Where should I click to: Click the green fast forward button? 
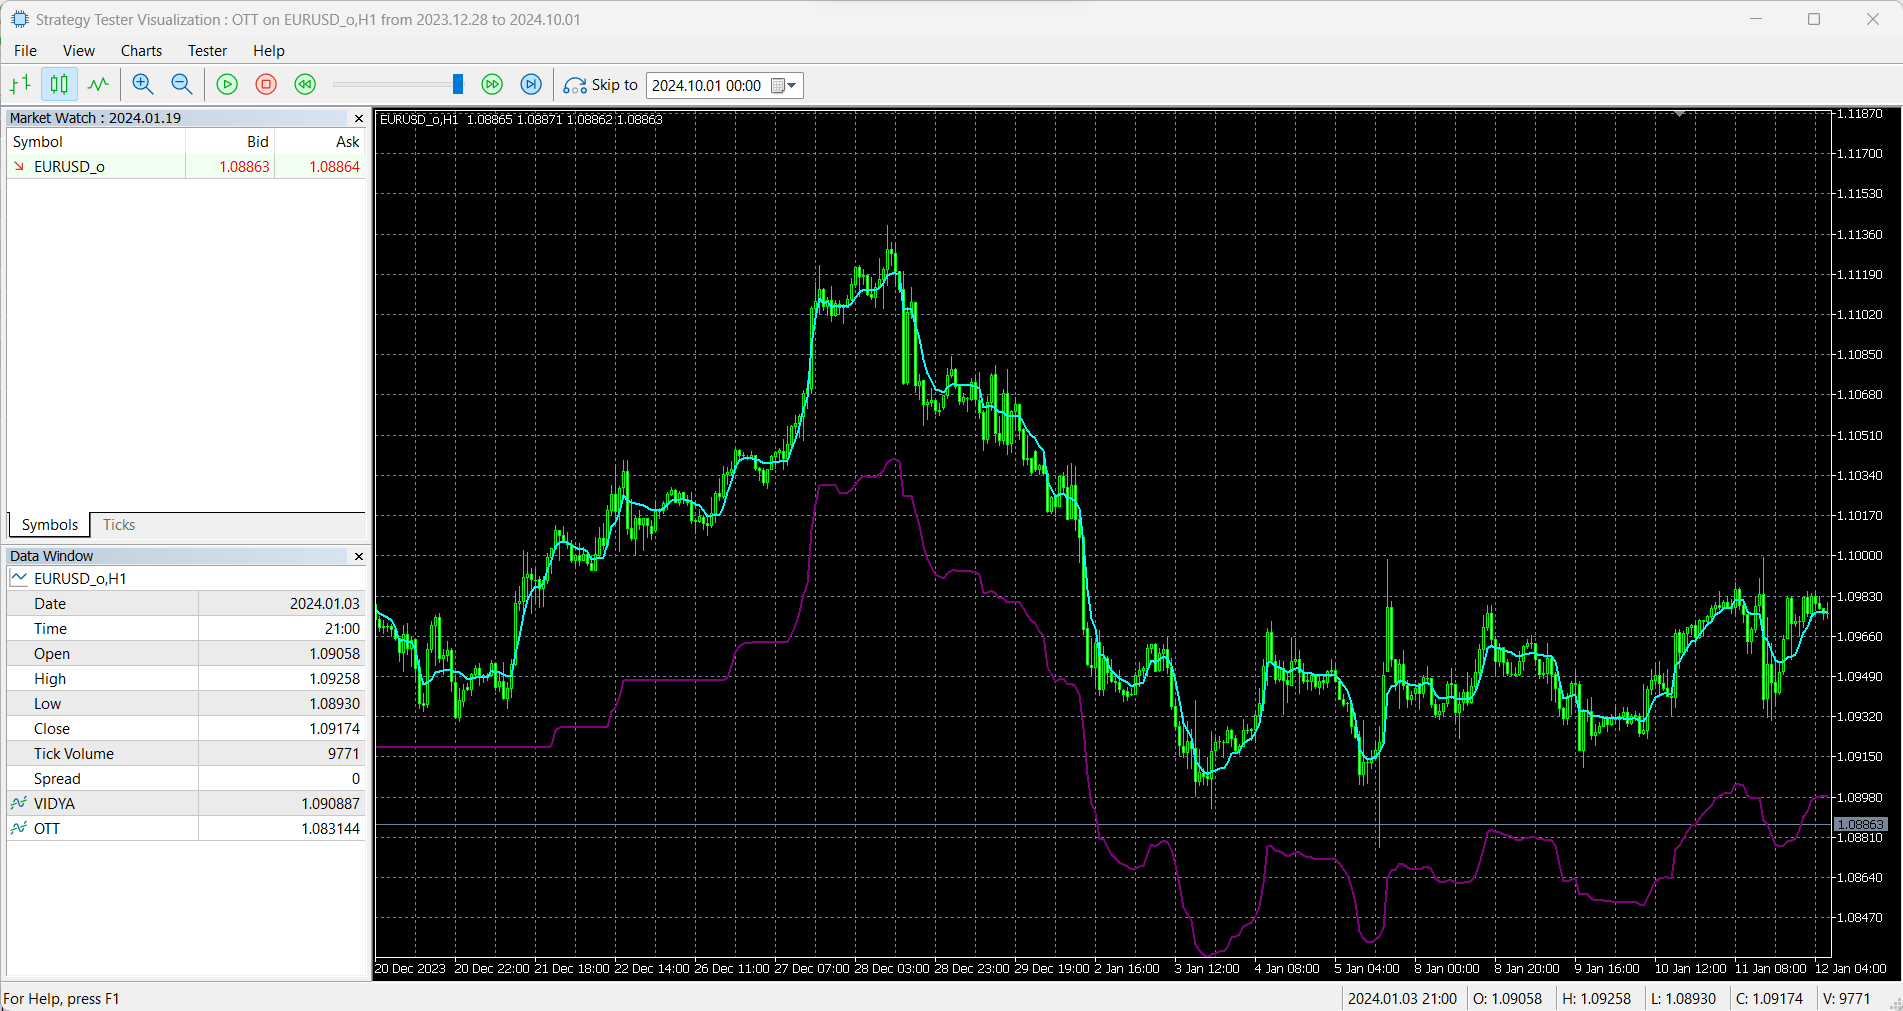pyautogui.click(x=492, y=85)
